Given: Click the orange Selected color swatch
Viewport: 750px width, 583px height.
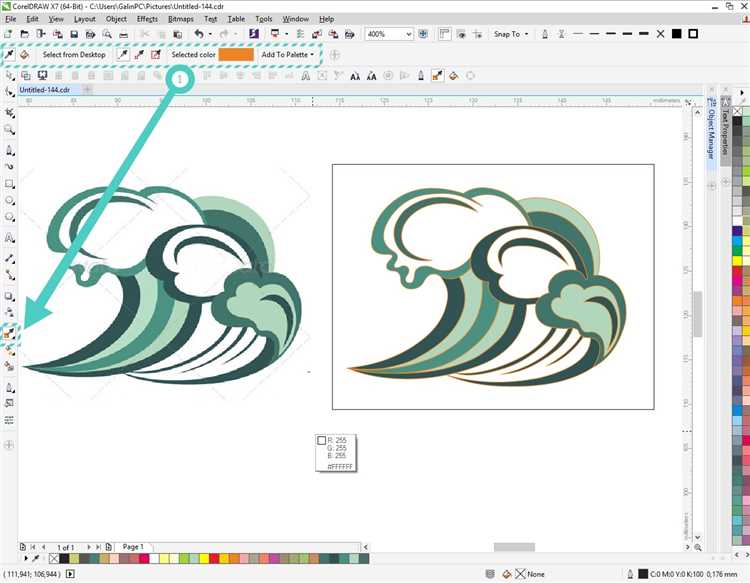Looking at the screenshot, I should click(x=236, y=54).
